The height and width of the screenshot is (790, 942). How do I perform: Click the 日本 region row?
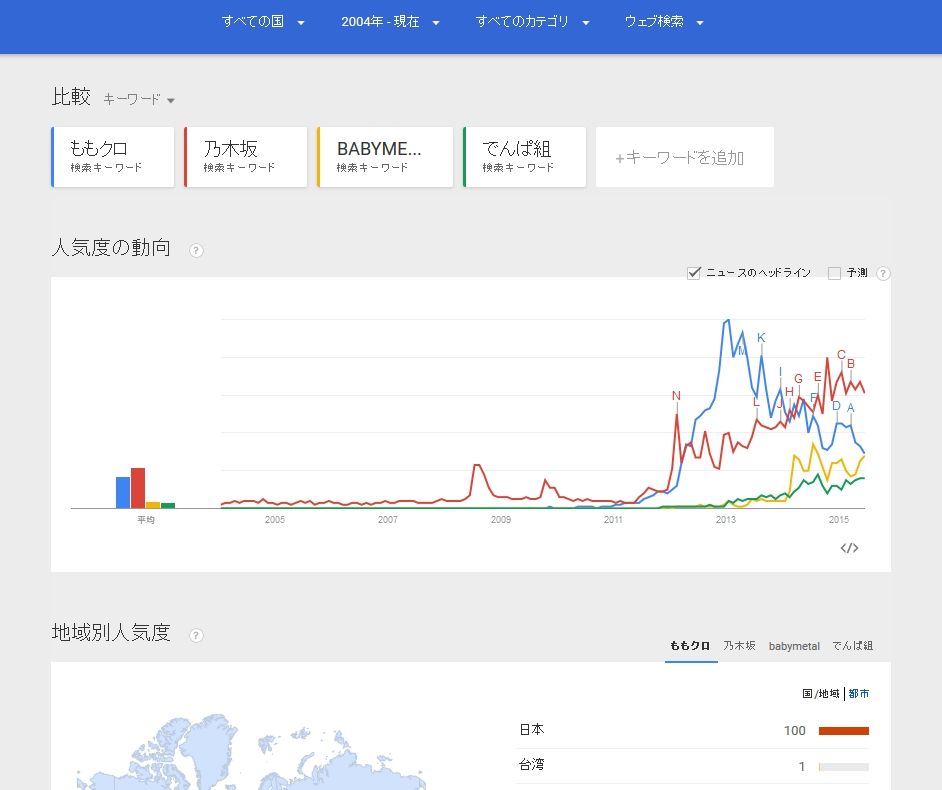click(x=693, y=731)
